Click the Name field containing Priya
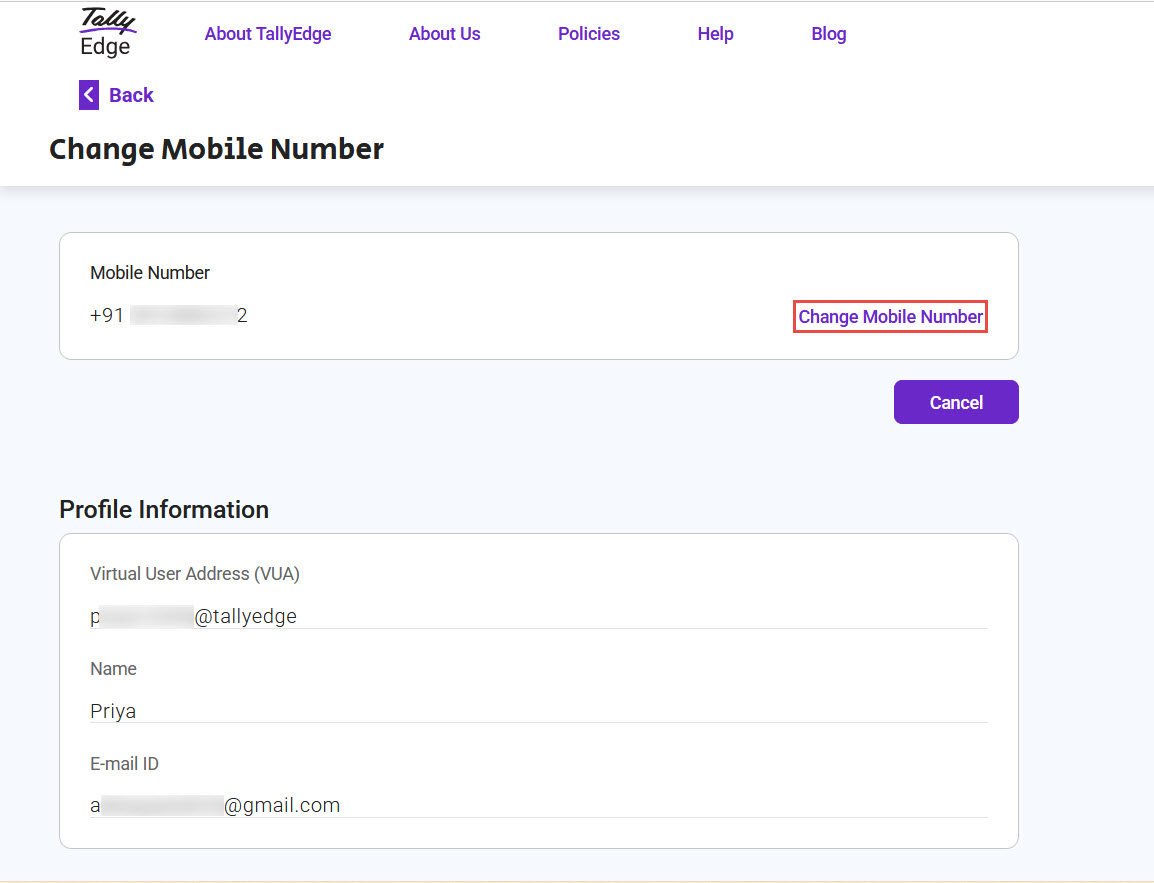Viewport: 1154px width, 883px height. coord(538,711)
